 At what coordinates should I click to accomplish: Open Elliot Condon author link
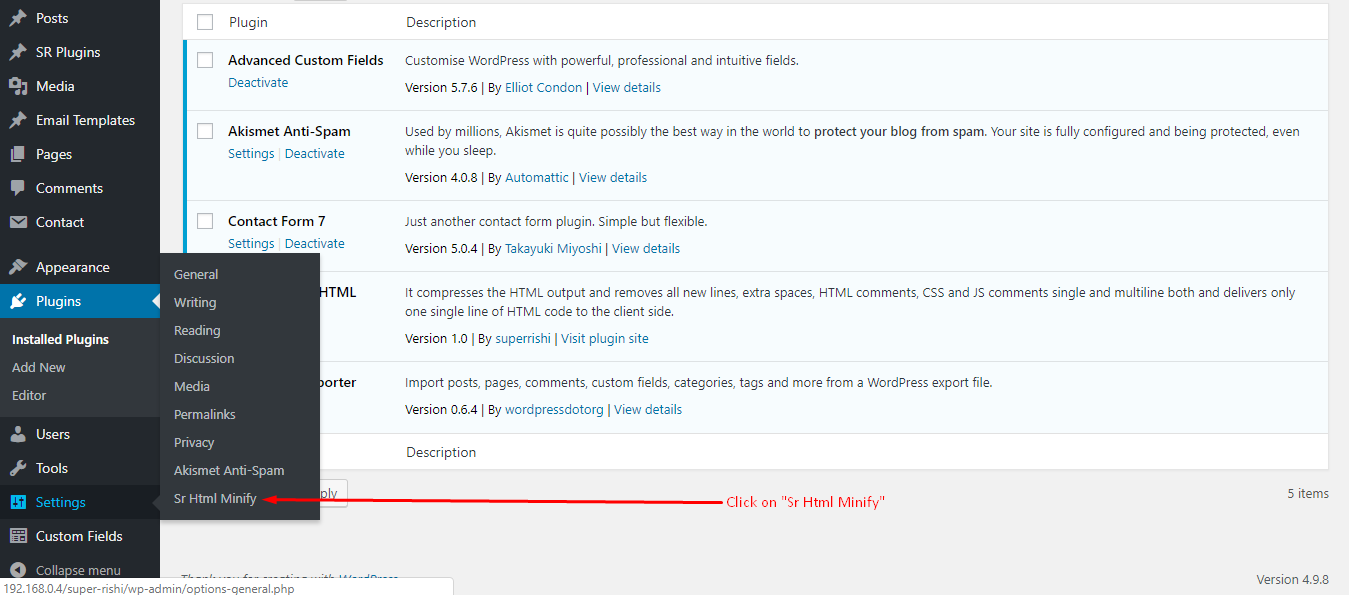[541, 88]
